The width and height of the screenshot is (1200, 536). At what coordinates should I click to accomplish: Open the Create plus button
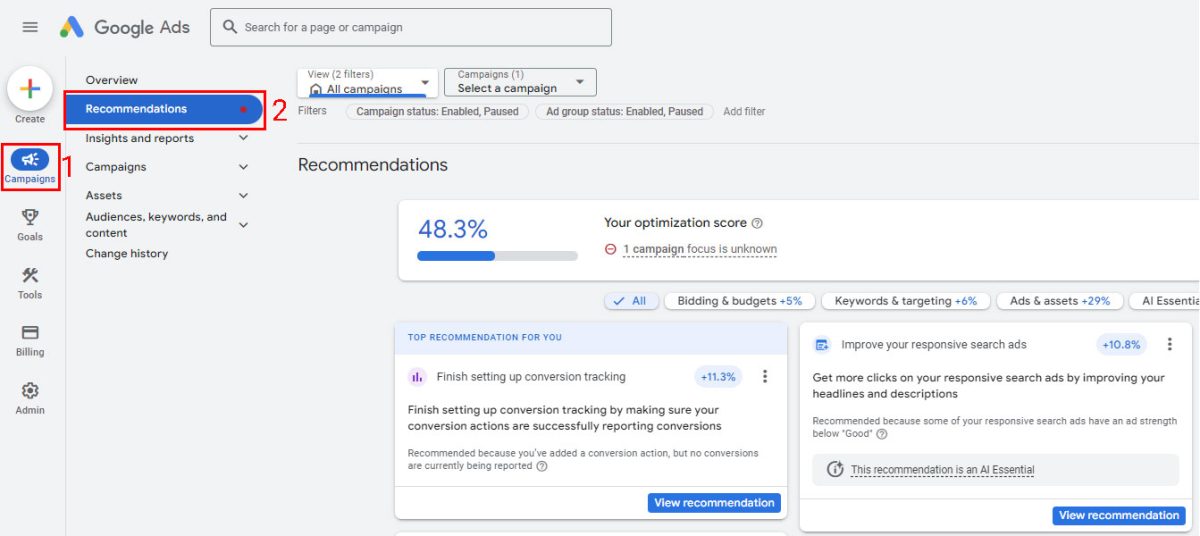click(x=30, y=89)
